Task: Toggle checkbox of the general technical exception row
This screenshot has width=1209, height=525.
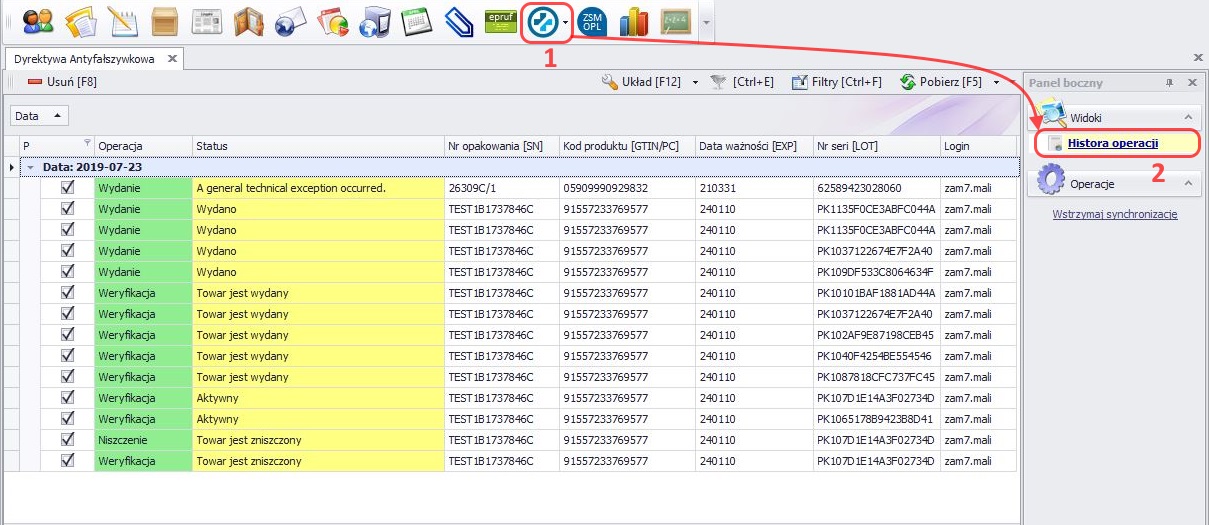Action: click(x=68, y=187)
